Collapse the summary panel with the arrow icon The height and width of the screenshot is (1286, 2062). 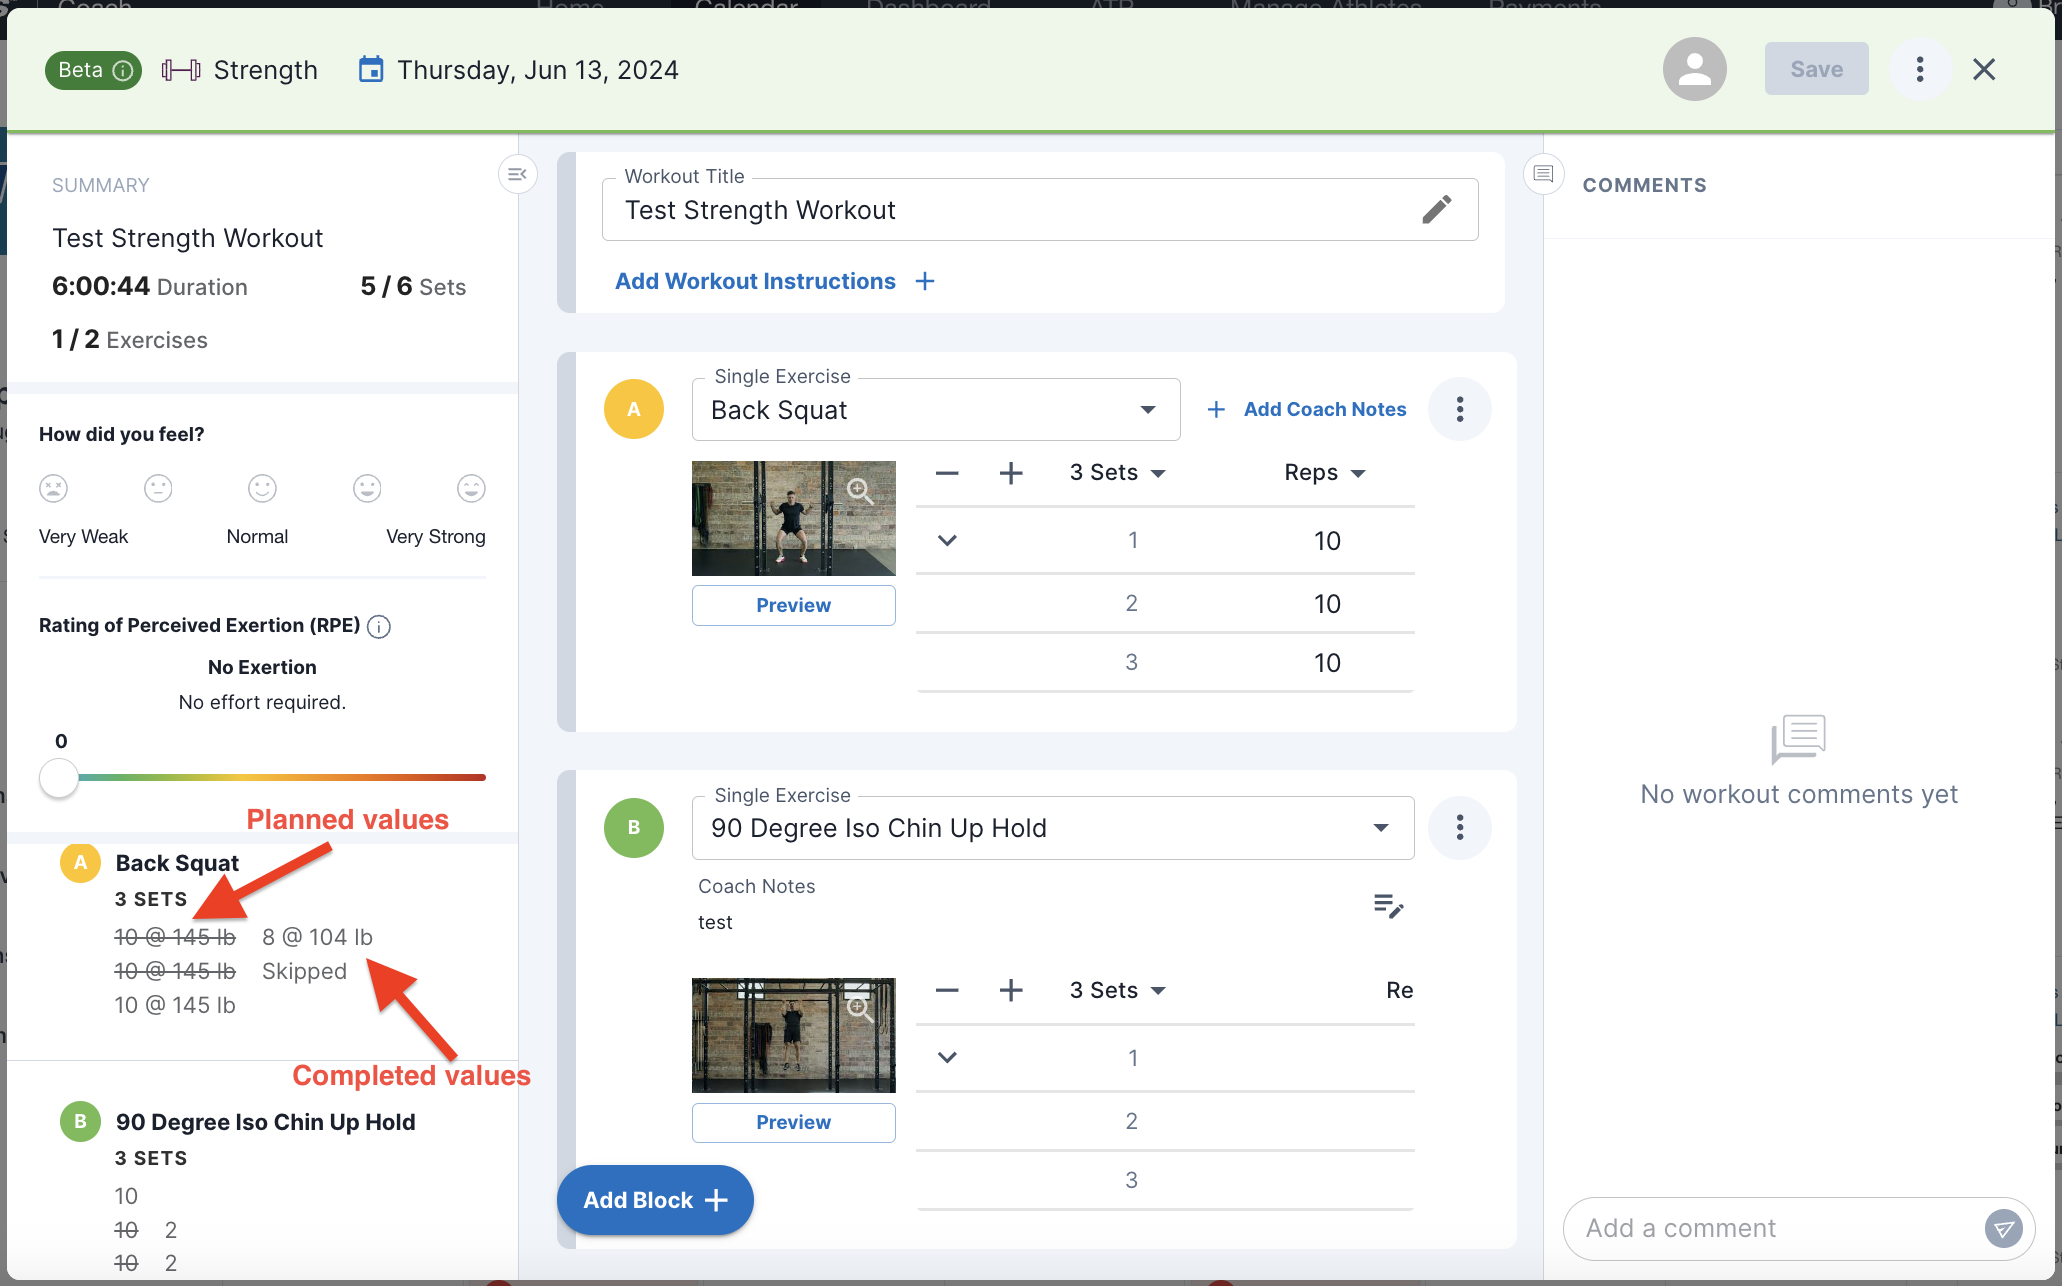(x=517, y=175)
